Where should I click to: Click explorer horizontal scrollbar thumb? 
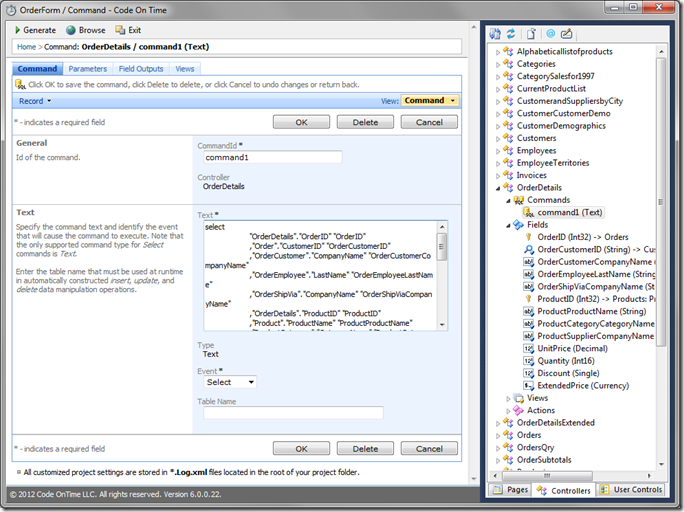click(547, 475)
